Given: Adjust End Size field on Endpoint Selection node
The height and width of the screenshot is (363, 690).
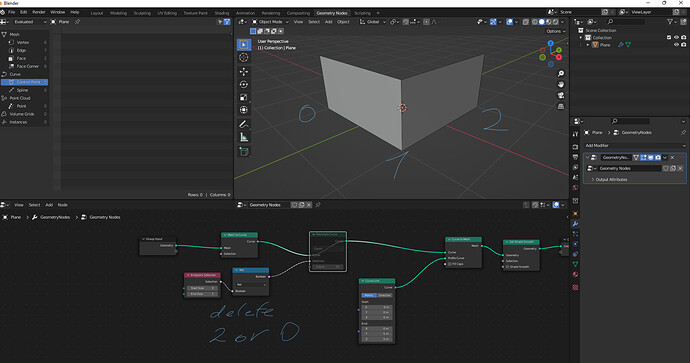Looking at the screenshot, I should 202,293.
